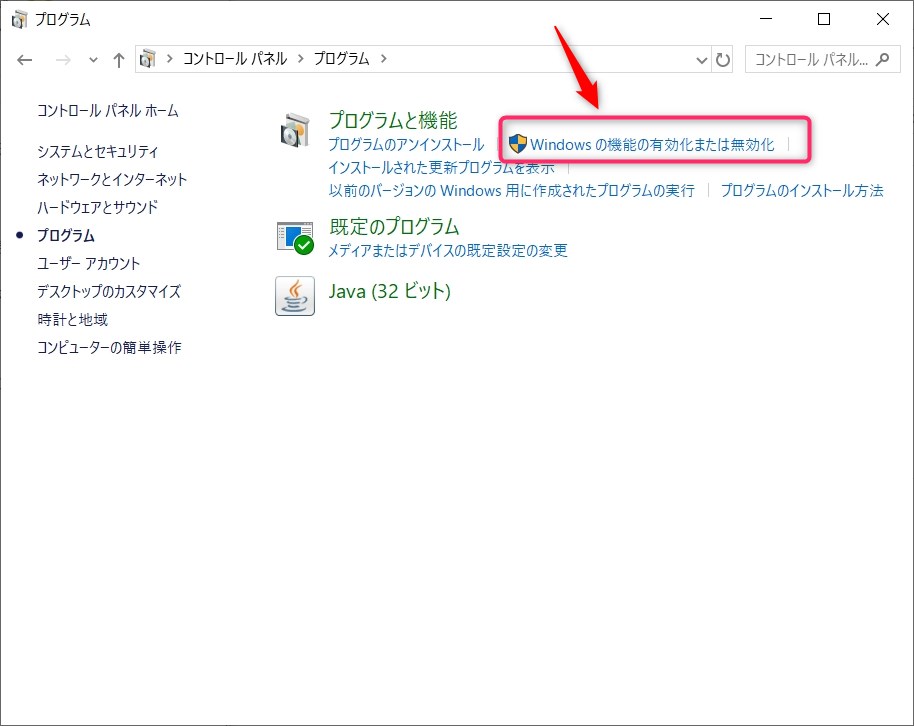Open 時計と地域 in sidebar
This screenshot has width=914, height=726.
pos(73,320)
